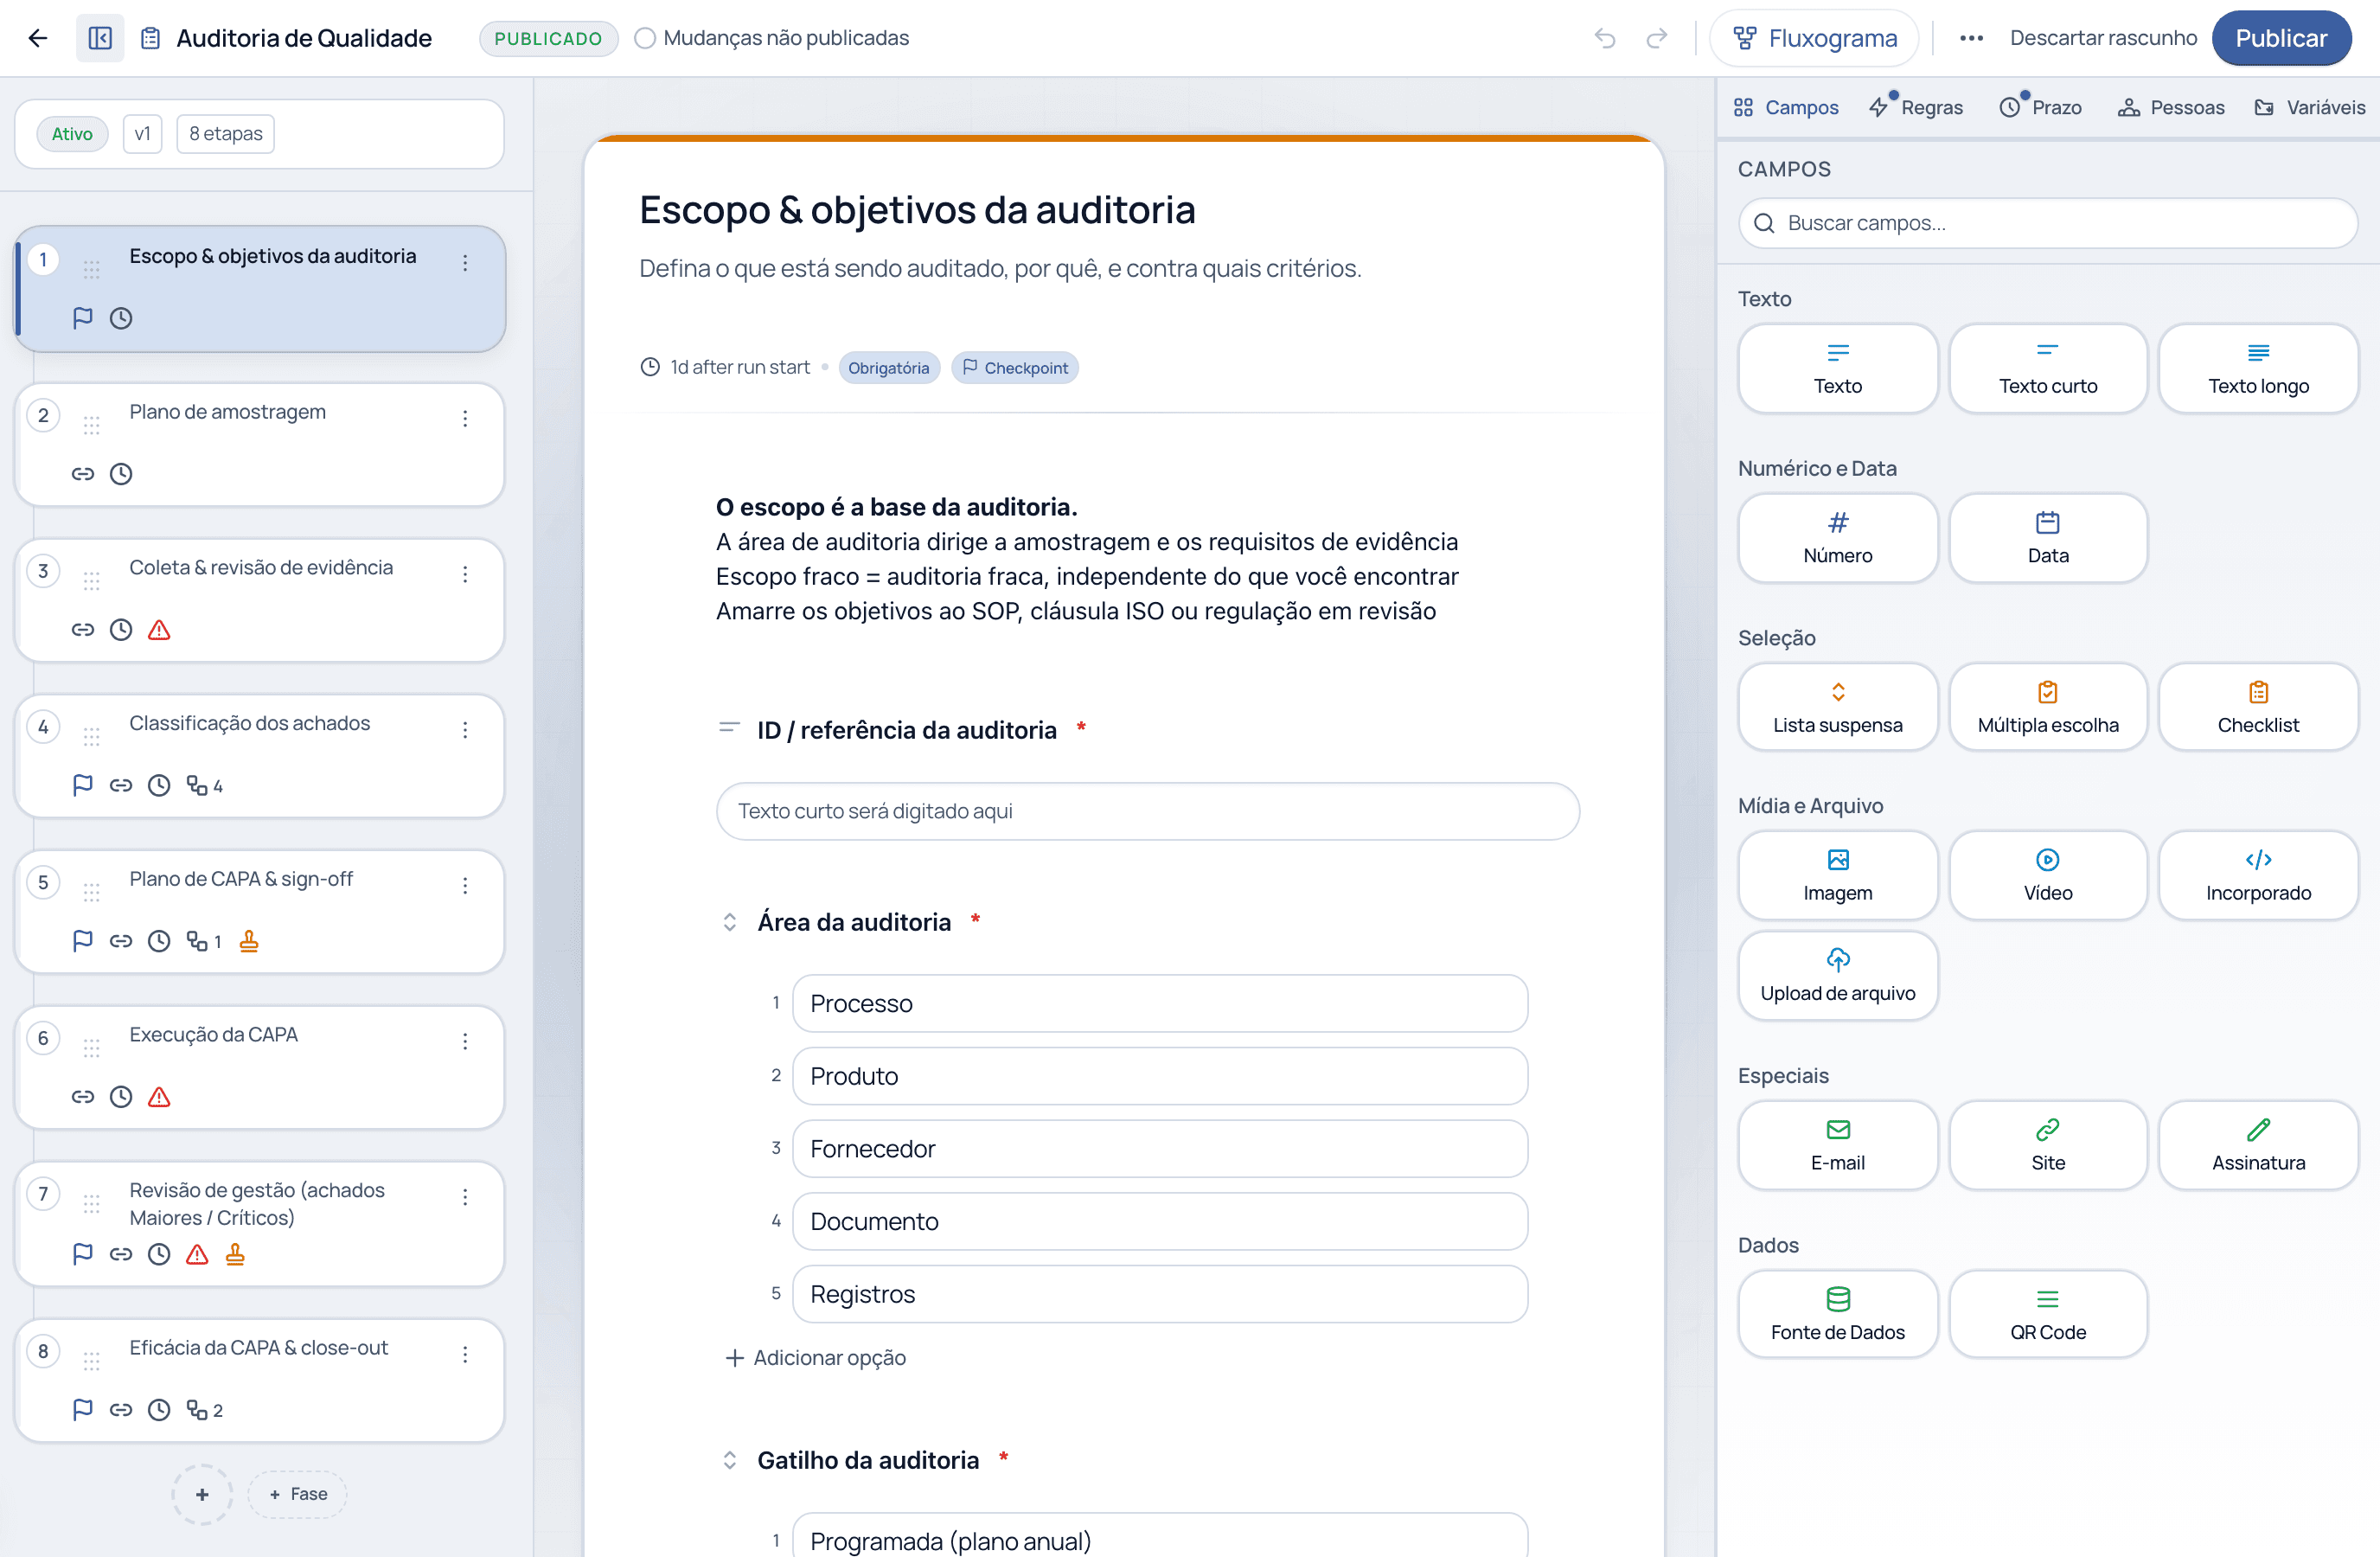
Task: Add a Vídeo field
Action: coord(2048,875)
